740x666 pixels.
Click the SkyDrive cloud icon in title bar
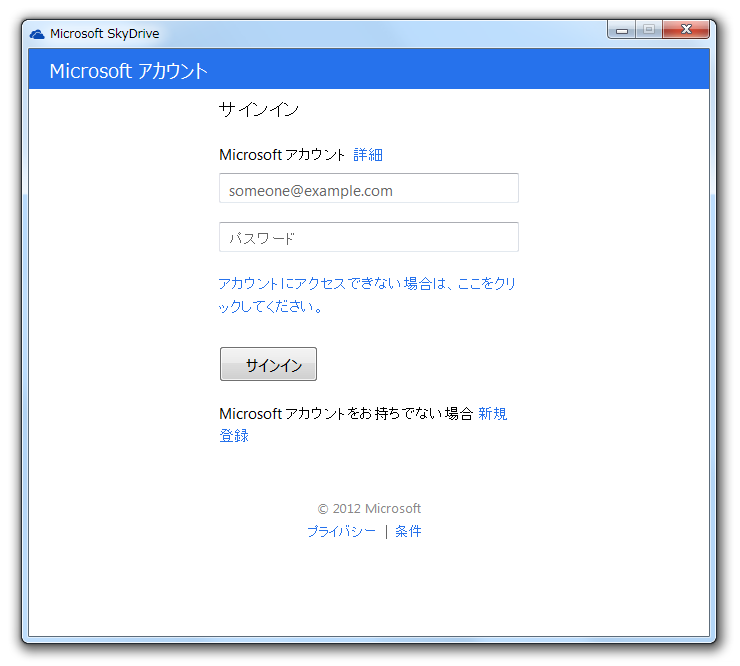point(37,34)
